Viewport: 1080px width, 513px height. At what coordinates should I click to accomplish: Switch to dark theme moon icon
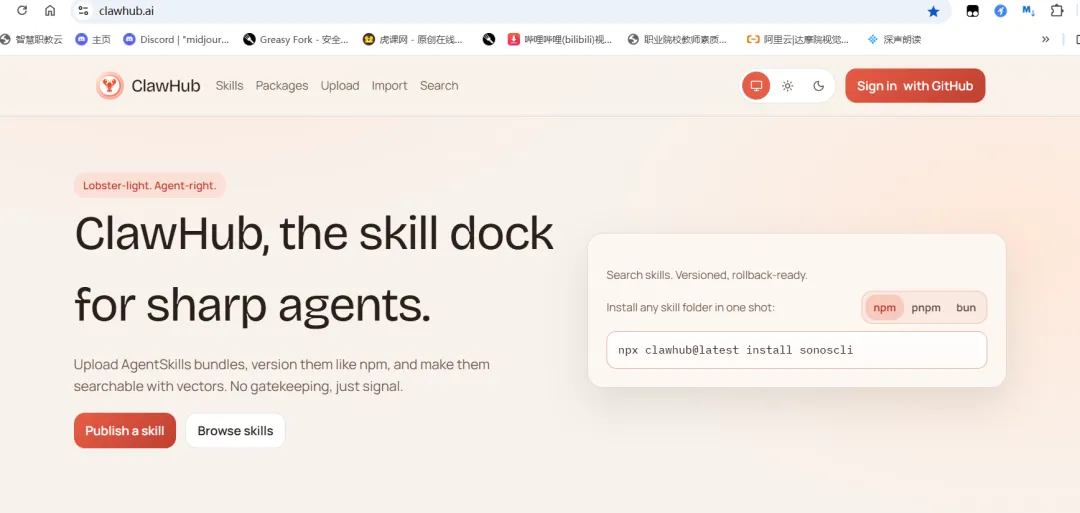(819, 85)
